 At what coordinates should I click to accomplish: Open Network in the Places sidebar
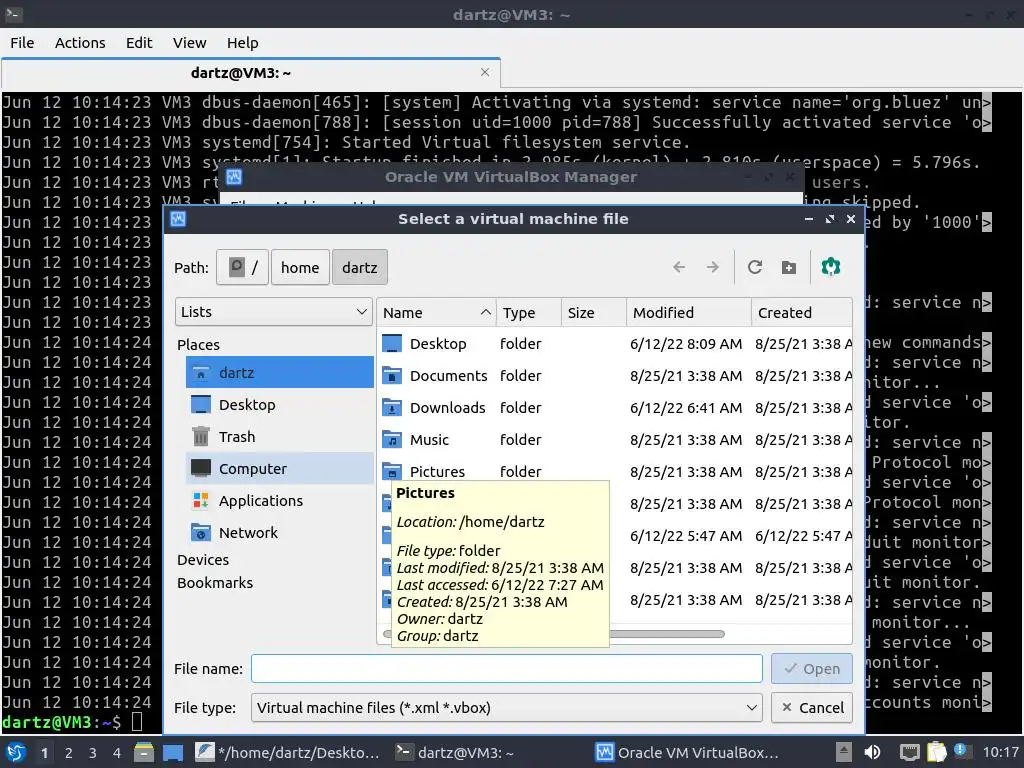point(280,532)
